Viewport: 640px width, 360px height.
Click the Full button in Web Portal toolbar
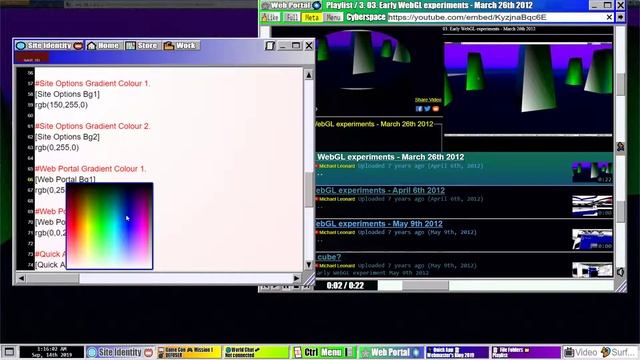[292, 18]
